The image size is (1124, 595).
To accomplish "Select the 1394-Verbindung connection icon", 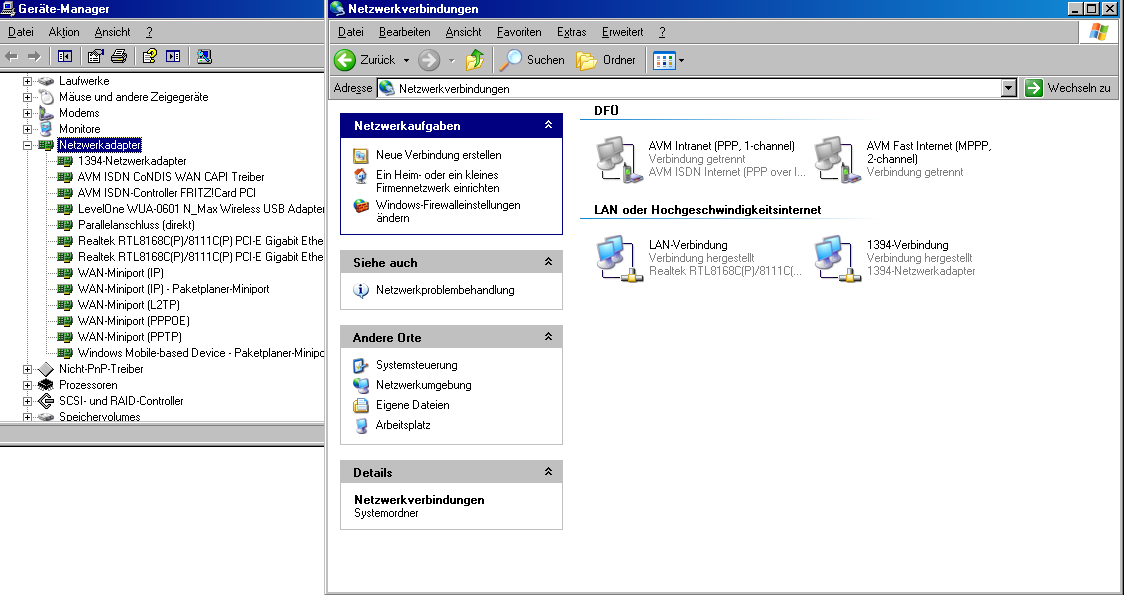I will [837, 258].
